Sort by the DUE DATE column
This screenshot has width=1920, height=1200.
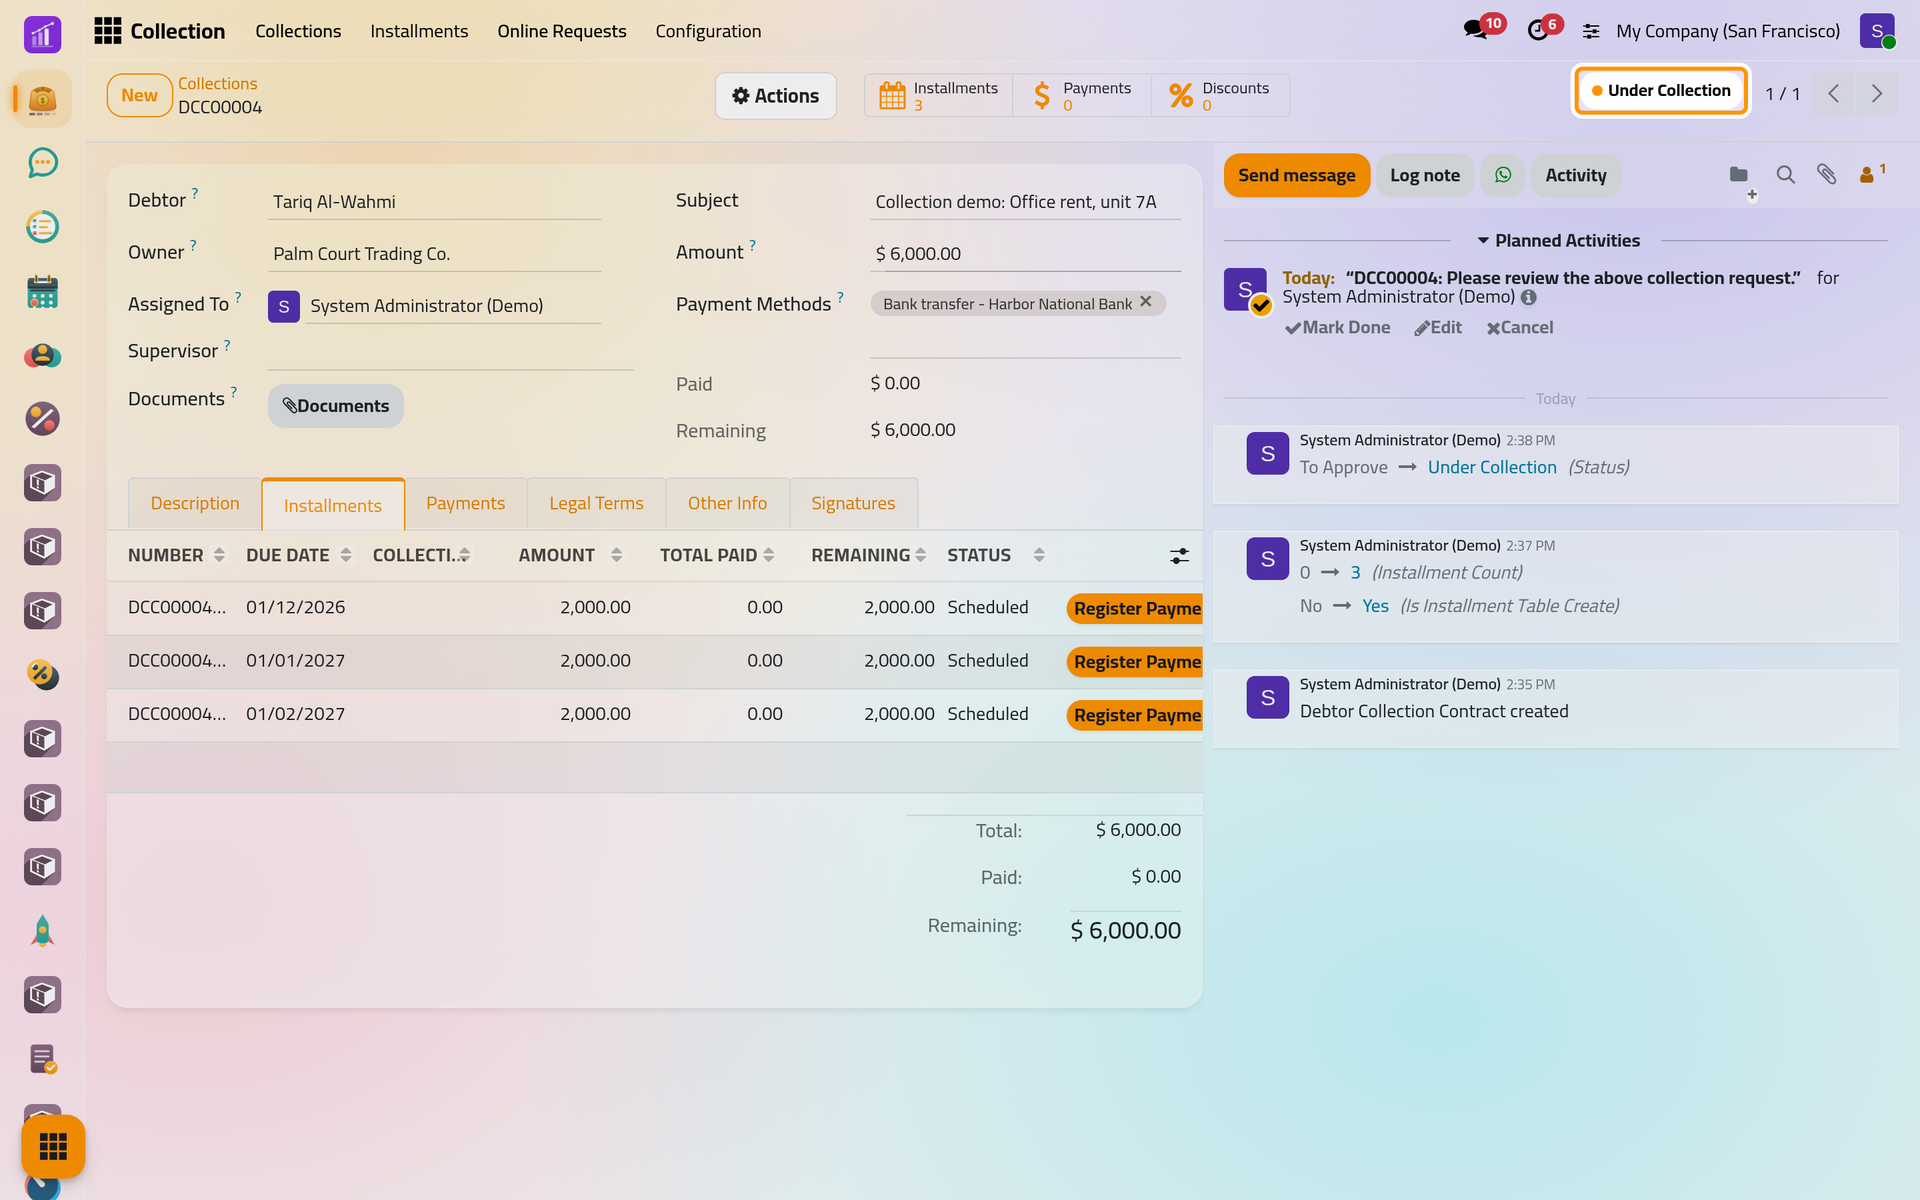(x=298, y=555)
